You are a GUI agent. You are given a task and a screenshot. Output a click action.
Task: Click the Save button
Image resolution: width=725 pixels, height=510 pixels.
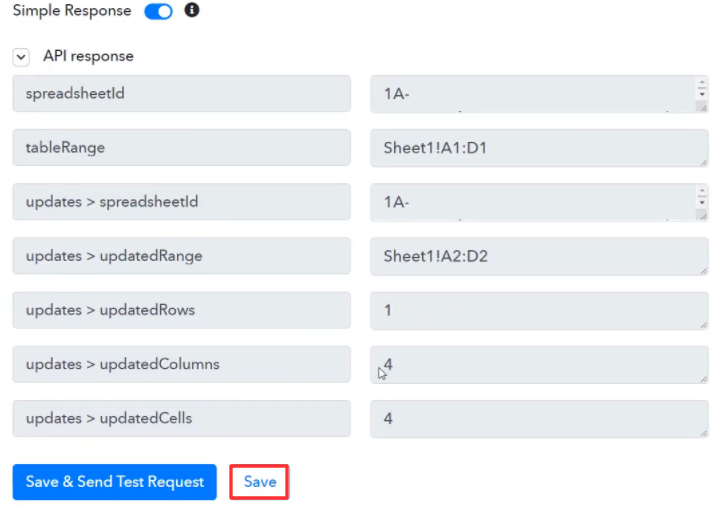coord(260,482)
